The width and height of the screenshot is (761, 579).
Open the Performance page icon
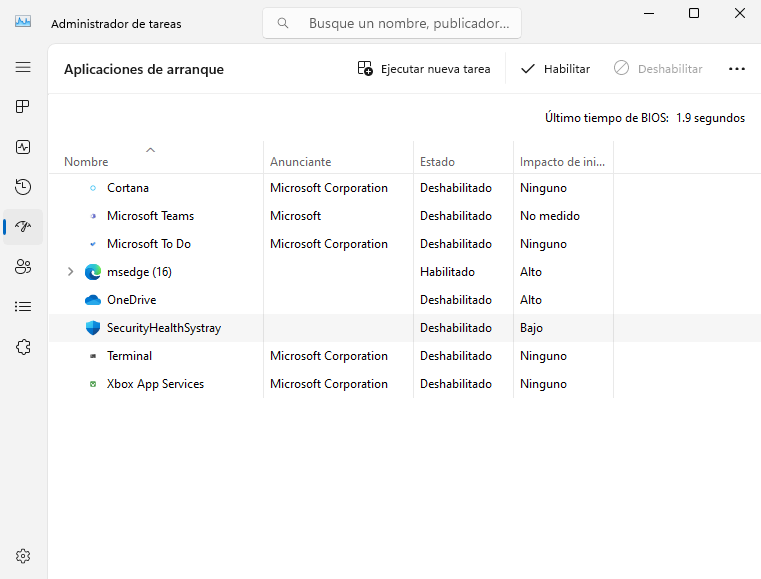[23, 147]
